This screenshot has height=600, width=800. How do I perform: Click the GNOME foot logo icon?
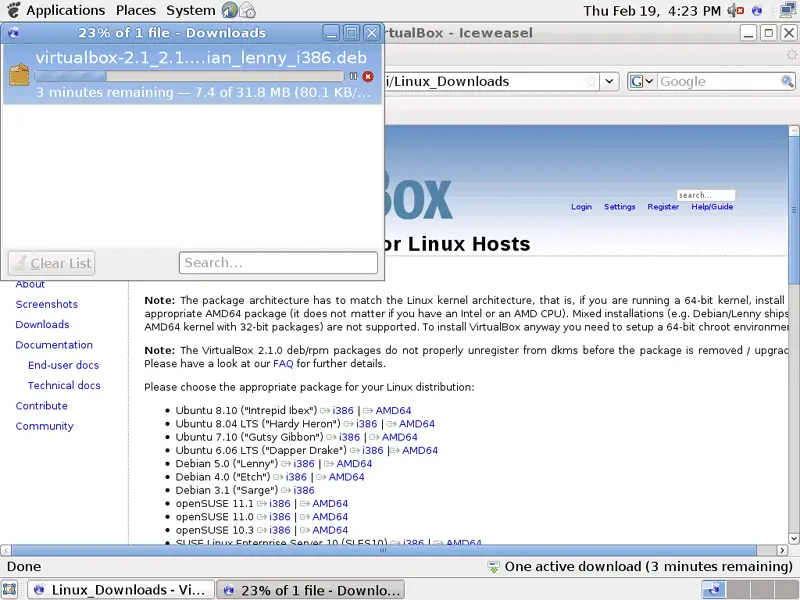(x=14, y=10)
